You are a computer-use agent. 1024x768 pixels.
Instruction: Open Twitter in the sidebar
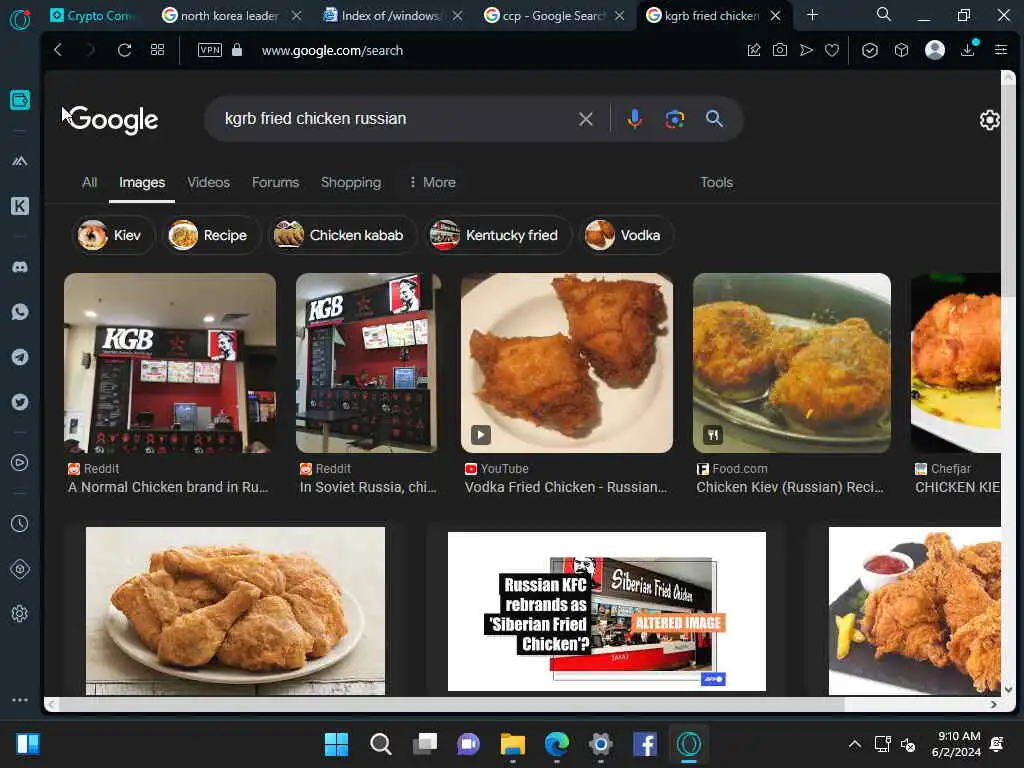pos(20,402)
